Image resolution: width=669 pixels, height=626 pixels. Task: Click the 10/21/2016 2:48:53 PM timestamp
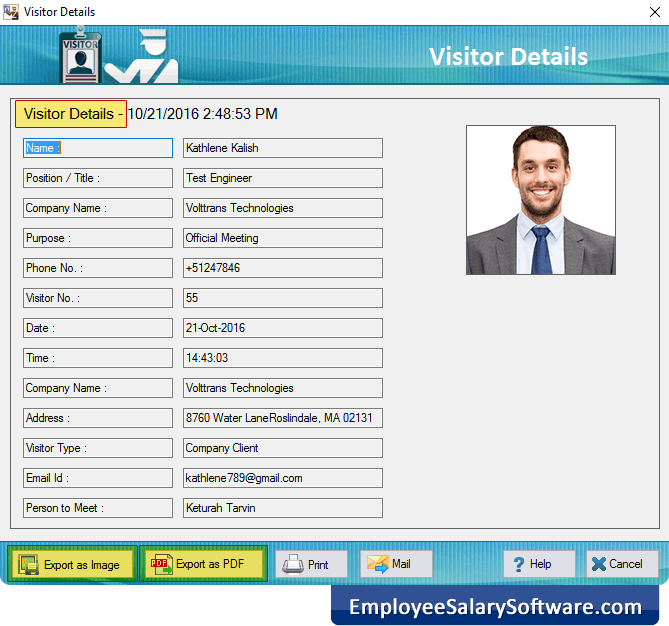pyautogui.click(x=203, y=114)
